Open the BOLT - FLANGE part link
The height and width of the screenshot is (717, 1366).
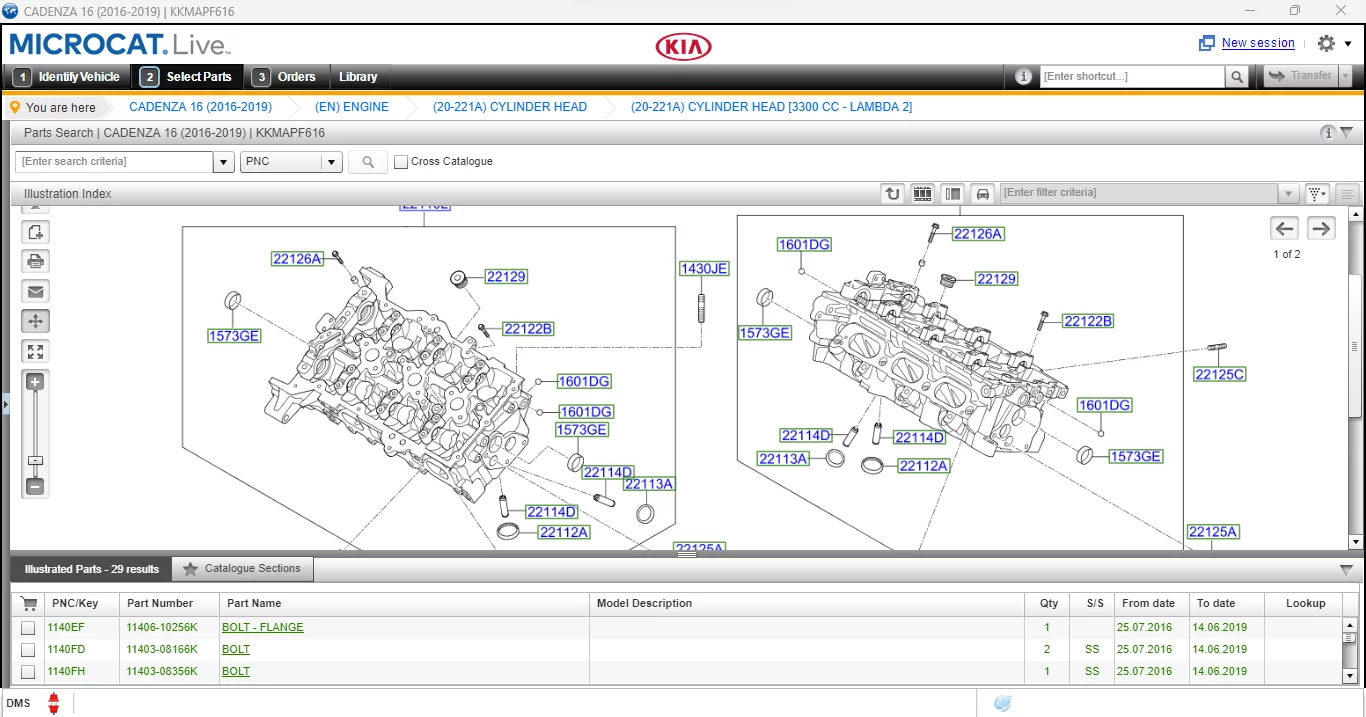[262, 627]
